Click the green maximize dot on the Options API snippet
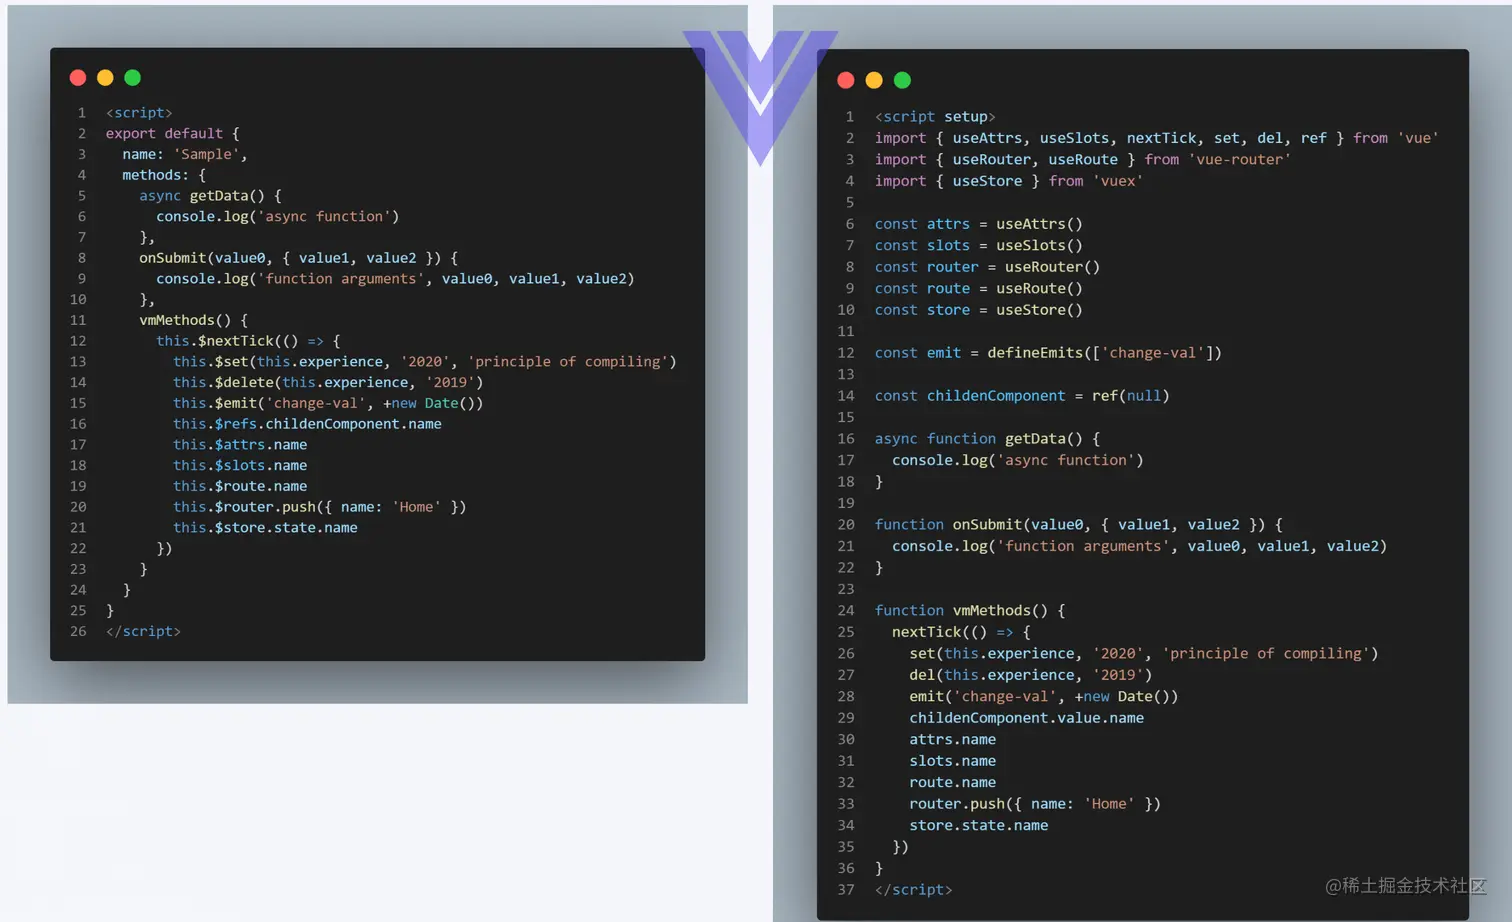Image resolution: width=1512 pixels, height=922 pixels. coord(132,78)
